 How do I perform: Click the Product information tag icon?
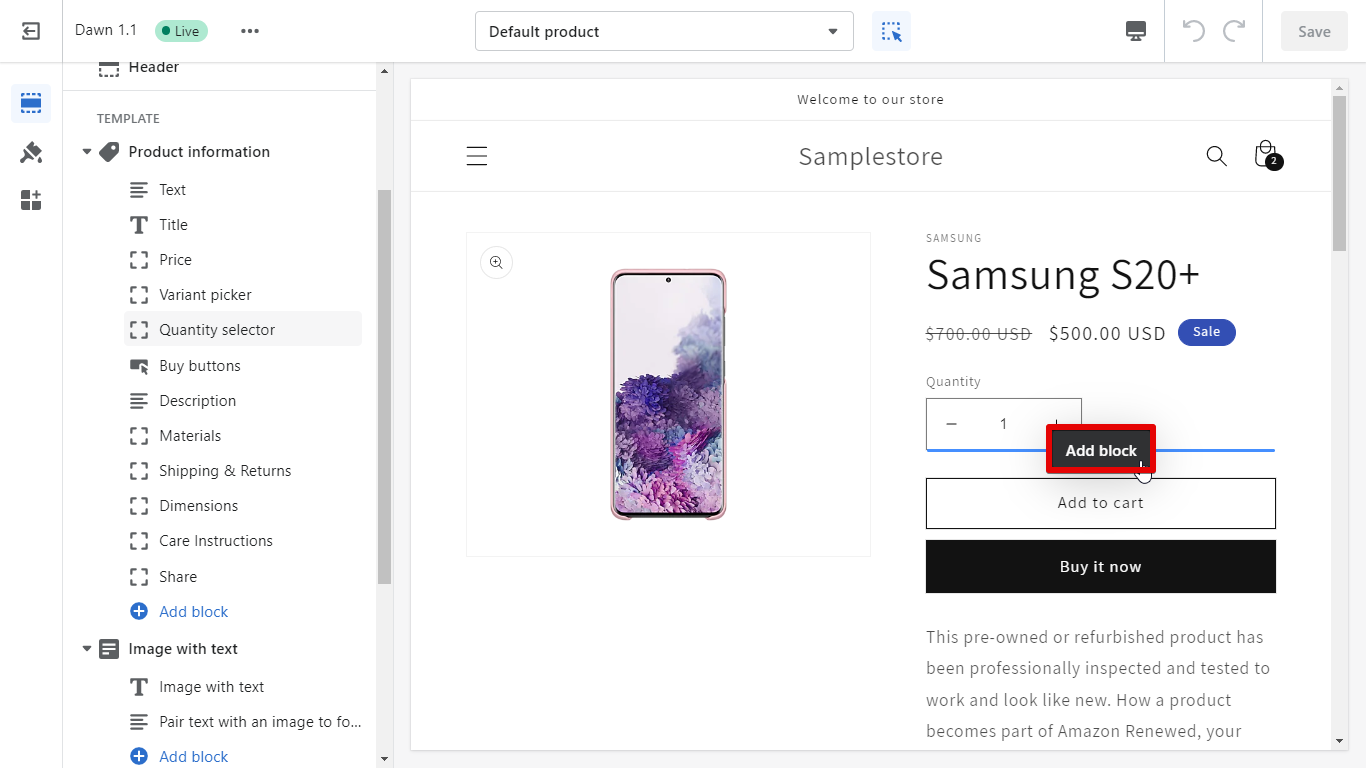pyautogui.click(x=109, y=152)
